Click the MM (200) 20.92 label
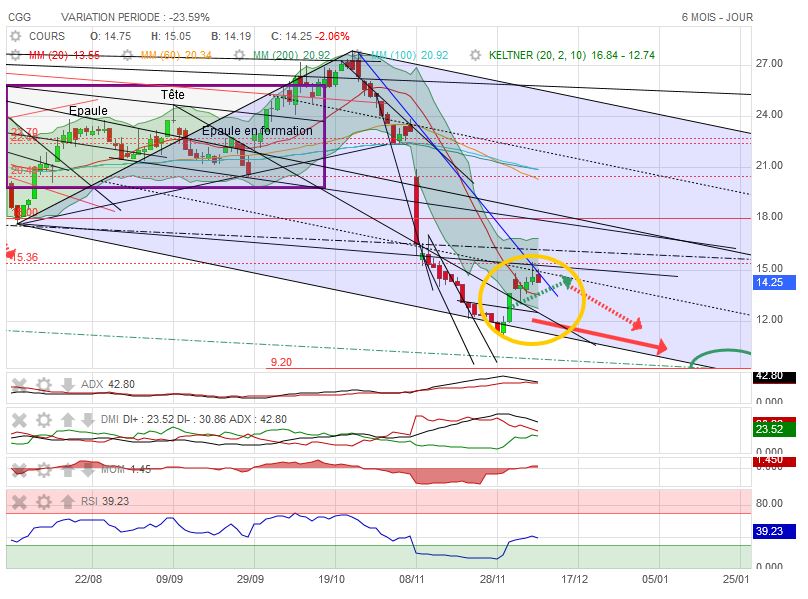This screenshot has width=808, height=599. click(x=292, y=55)
